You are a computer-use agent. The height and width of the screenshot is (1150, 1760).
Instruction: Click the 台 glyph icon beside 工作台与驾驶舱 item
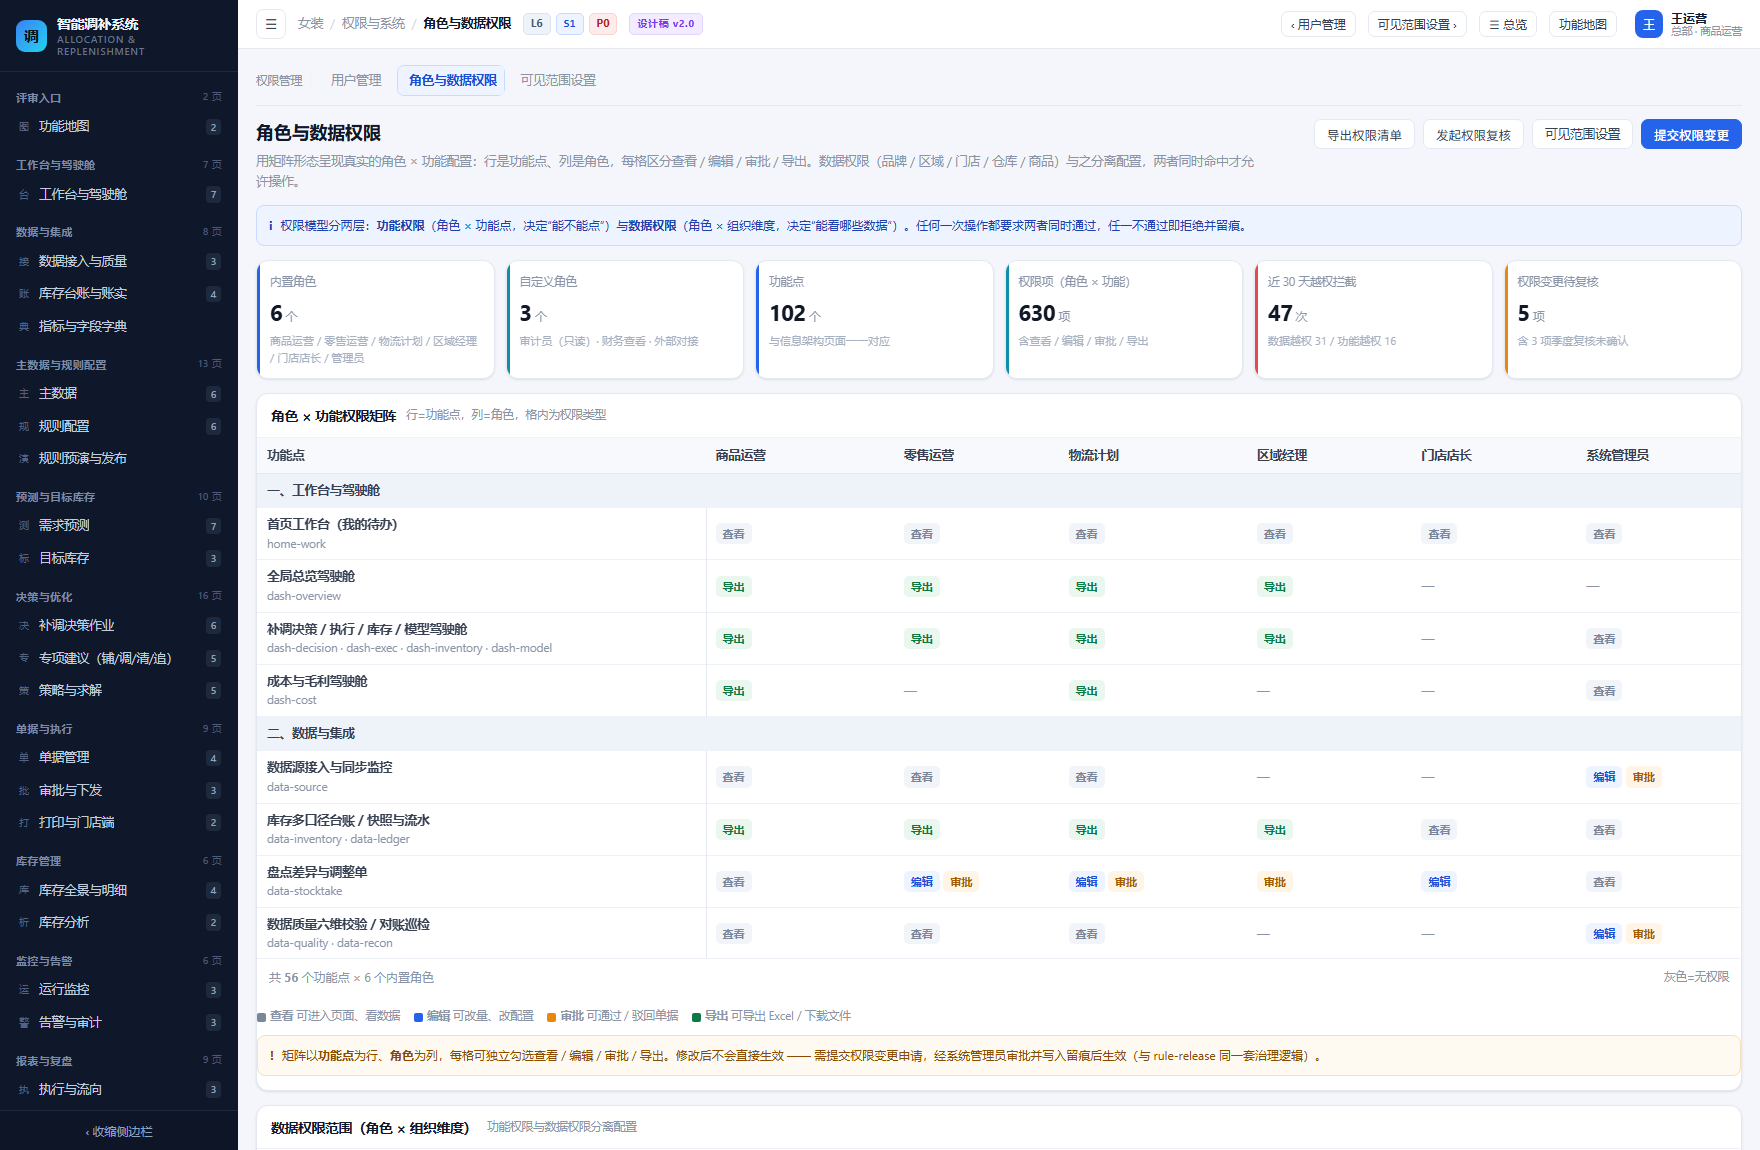pos(24,195)
